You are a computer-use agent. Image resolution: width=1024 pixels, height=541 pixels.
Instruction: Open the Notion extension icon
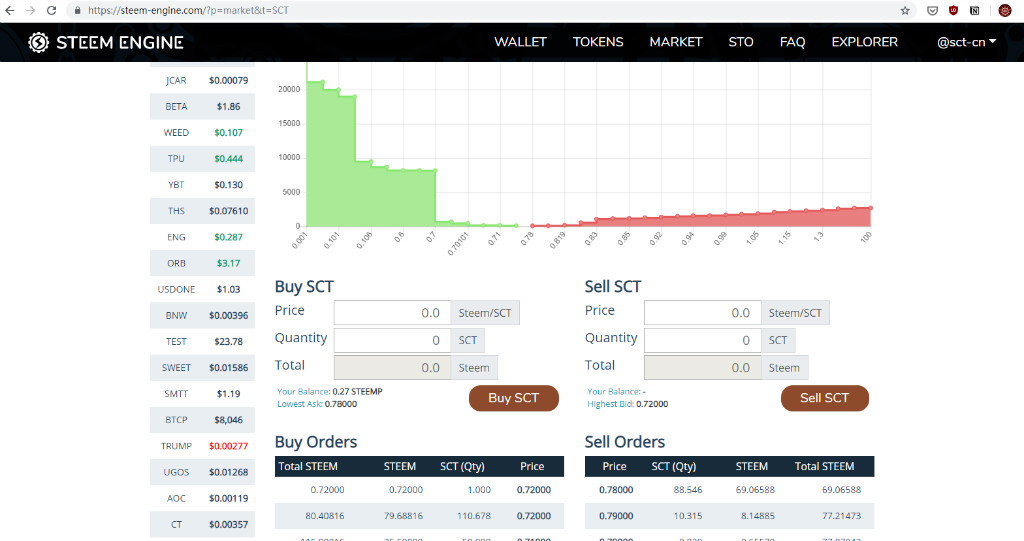coord(974,10)
